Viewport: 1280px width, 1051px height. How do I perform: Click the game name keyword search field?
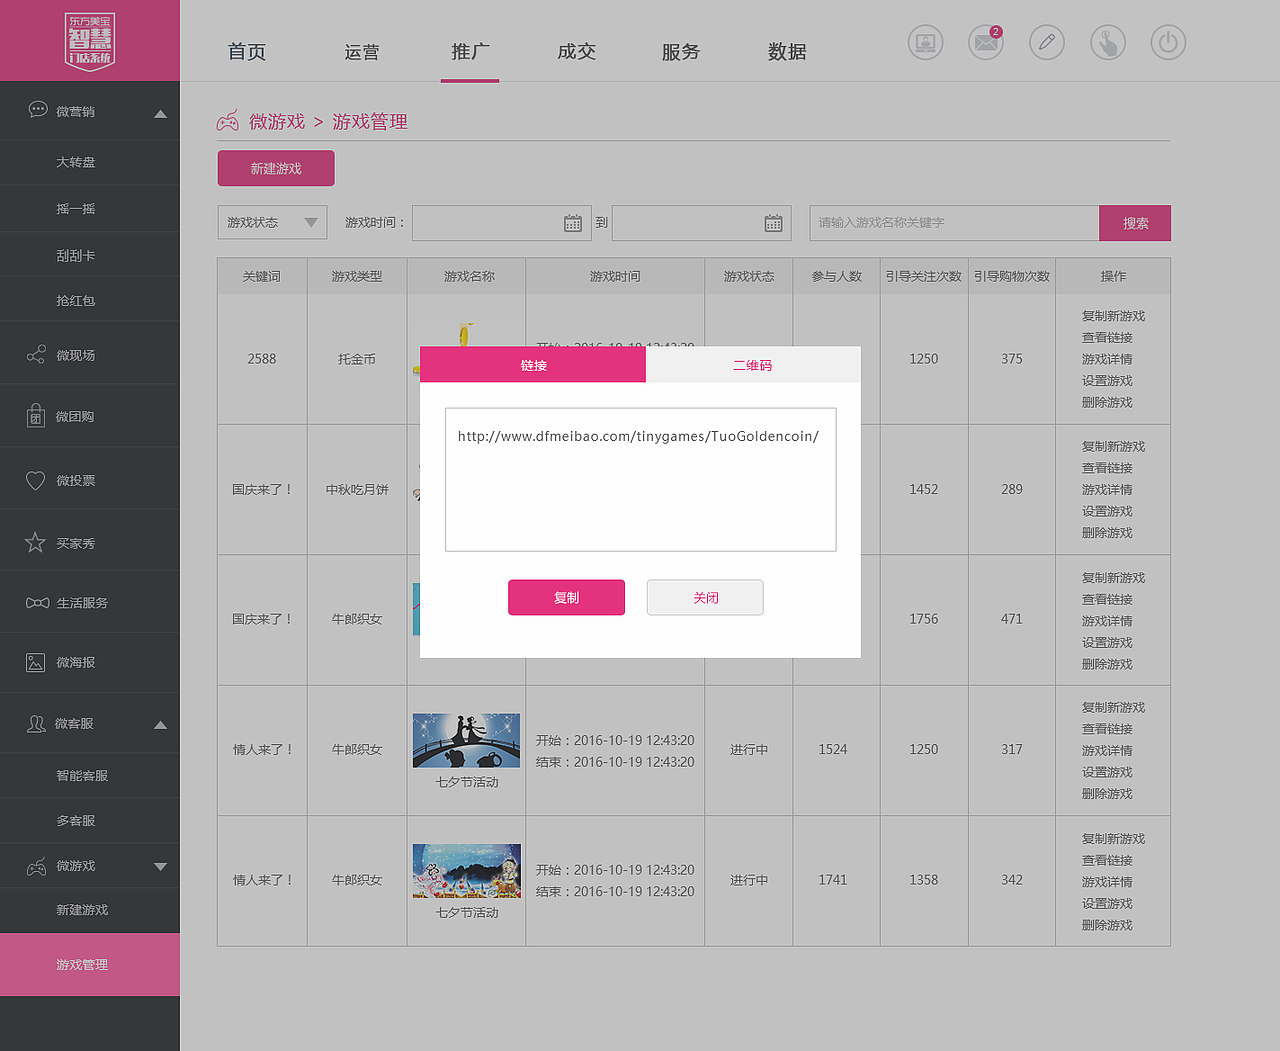[x=955, y=223]
